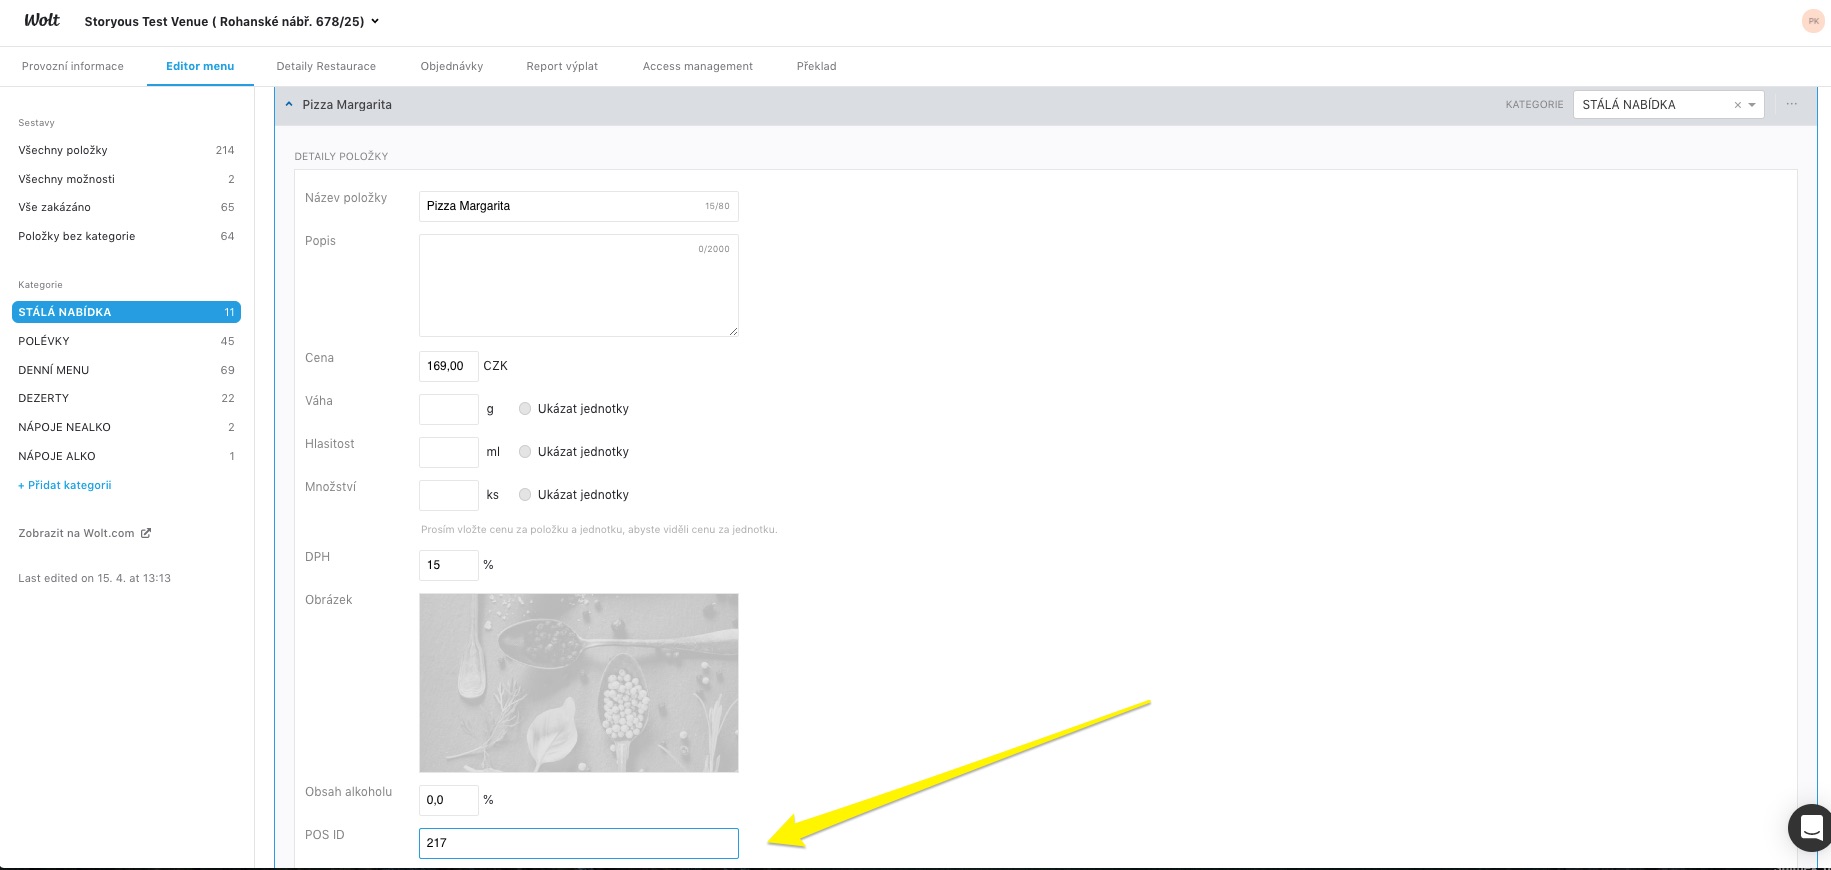Screen dimensions: 1831x870
Task: Click the Wolt logo
Action: pos(42,20)
